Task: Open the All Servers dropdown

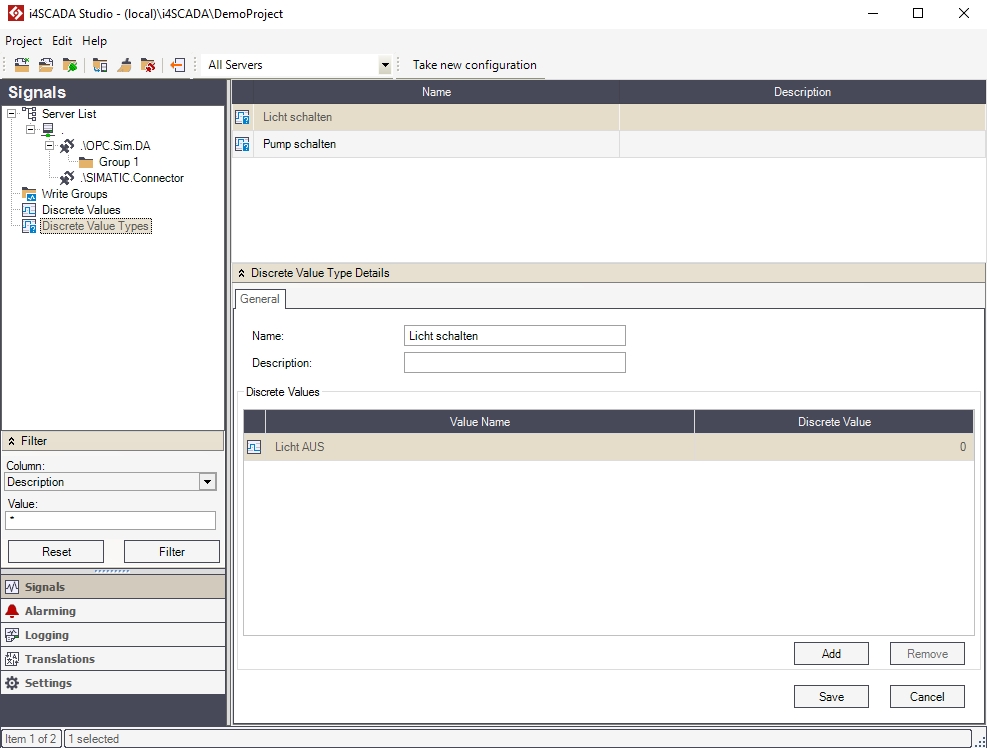Action: coord(385,65)
